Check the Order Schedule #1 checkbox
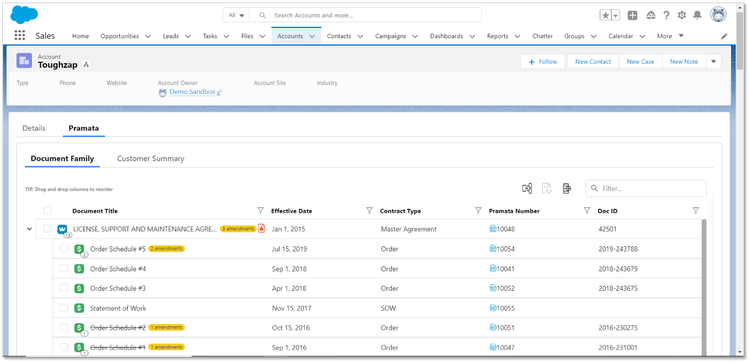Screen dimensions: 750x363 pos(64,347)
